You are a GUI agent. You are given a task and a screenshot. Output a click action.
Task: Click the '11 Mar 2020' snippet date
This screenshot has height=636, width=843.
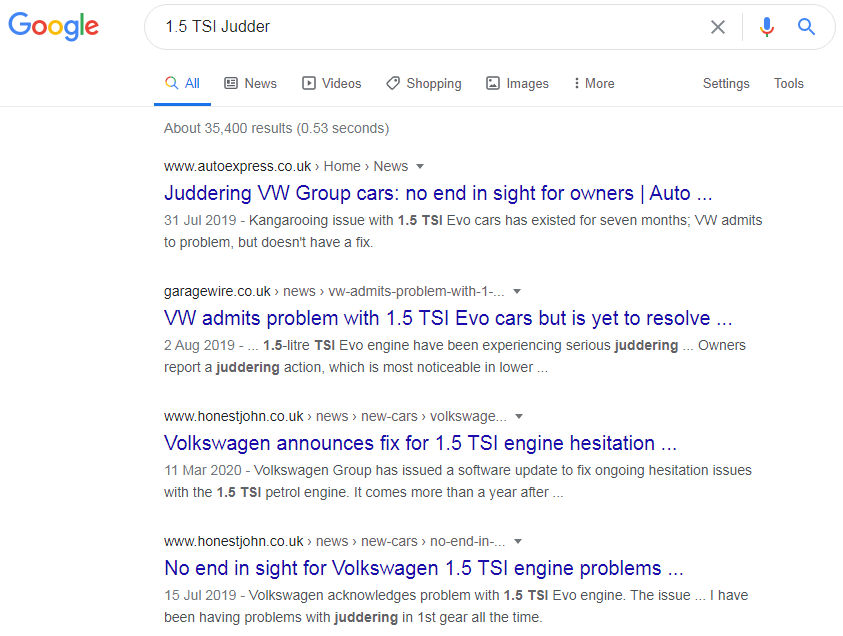[x=203, y=470]
